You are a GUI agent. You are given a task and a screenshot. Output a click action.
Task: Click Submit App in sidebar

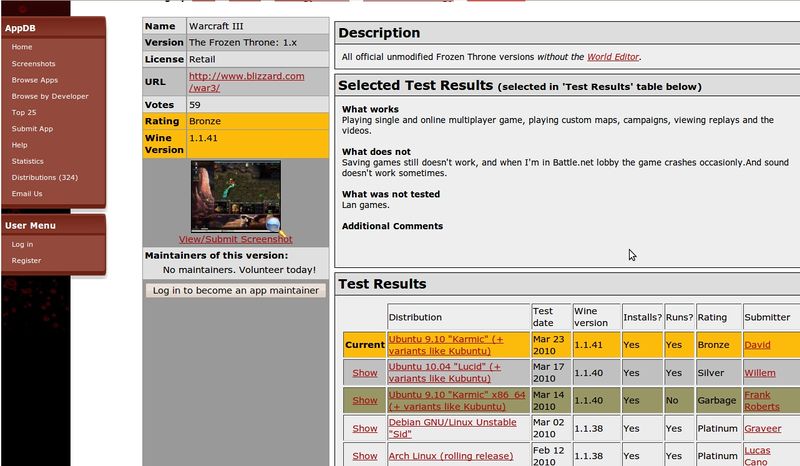[32, 129]
